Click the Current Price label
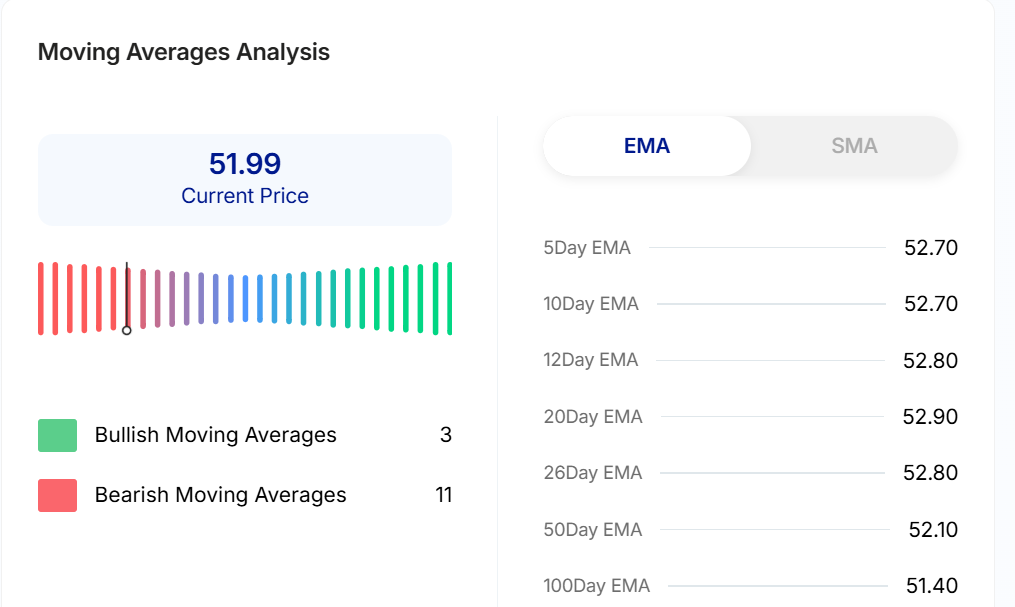The height and width of the screenshot is (607, 1015). [245, 196]
